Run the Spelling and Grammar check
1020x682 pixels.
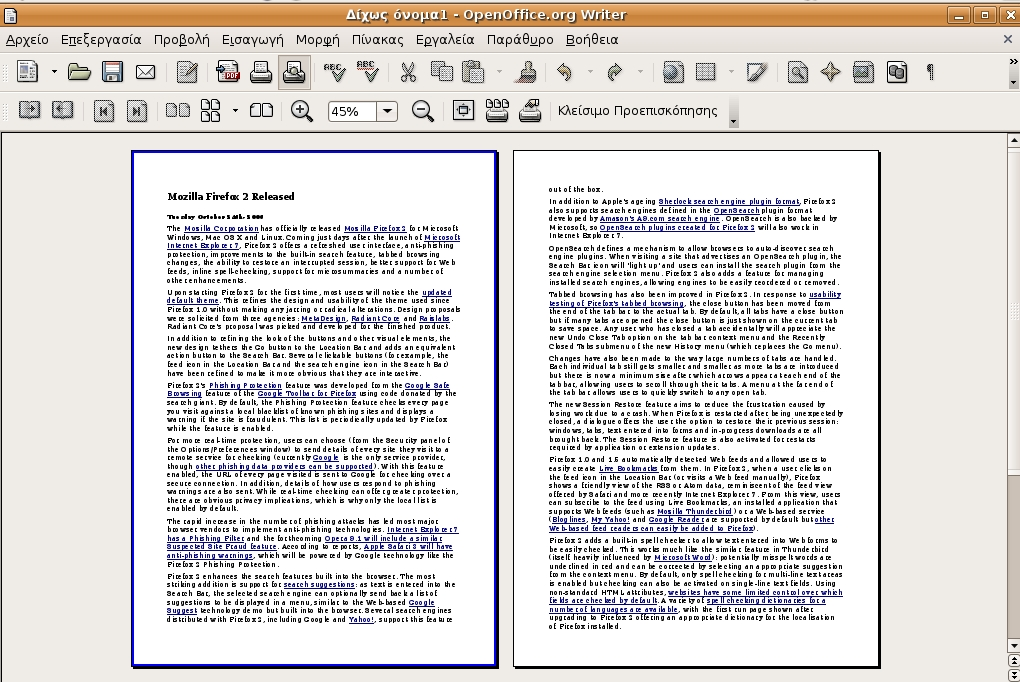tap(334, 72)
